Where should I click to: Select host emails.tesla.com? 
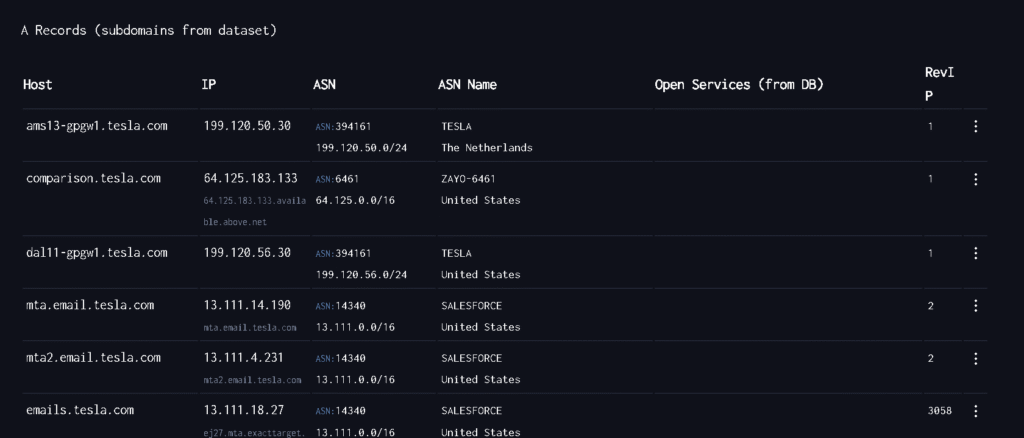[x=80, y=410]
